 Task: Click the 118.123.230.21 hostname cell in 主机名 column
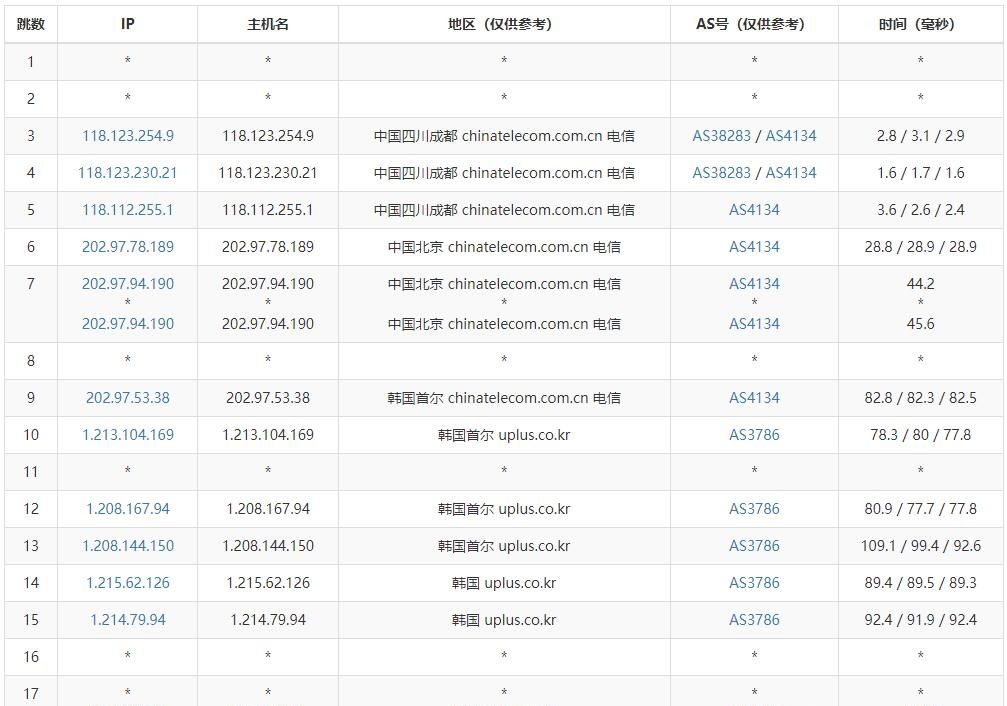tap(268, 173)
